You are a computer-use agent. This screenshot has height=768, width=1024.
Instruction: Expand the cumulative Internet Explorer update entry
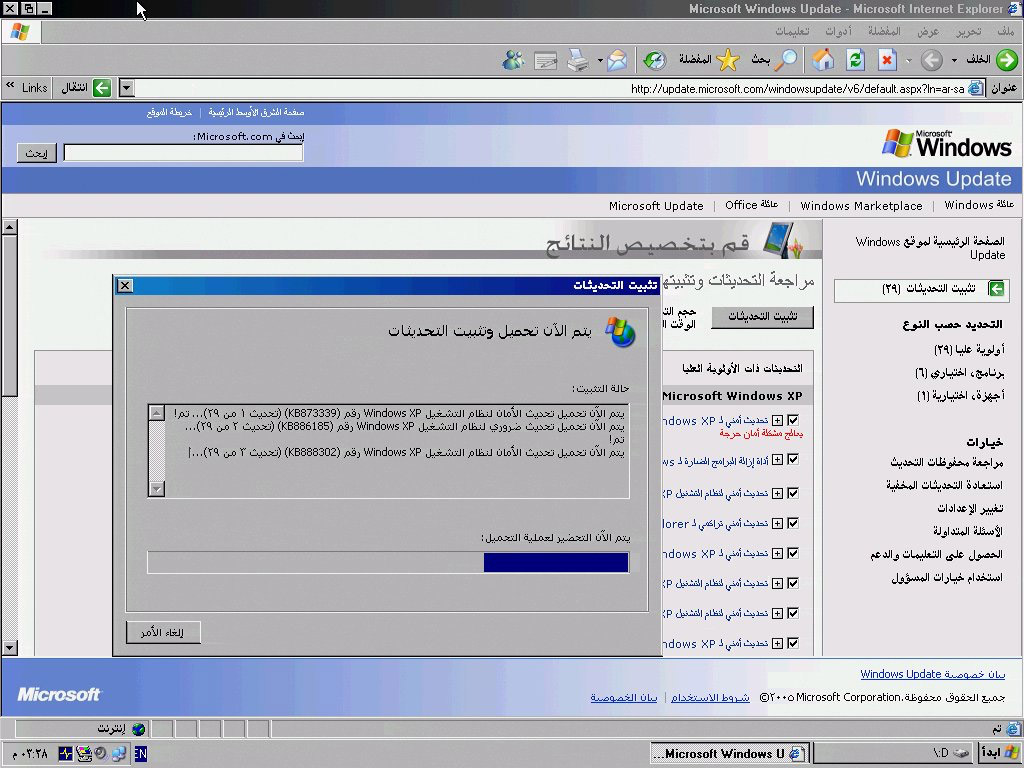pyautogui.click(x=777, y=523)
